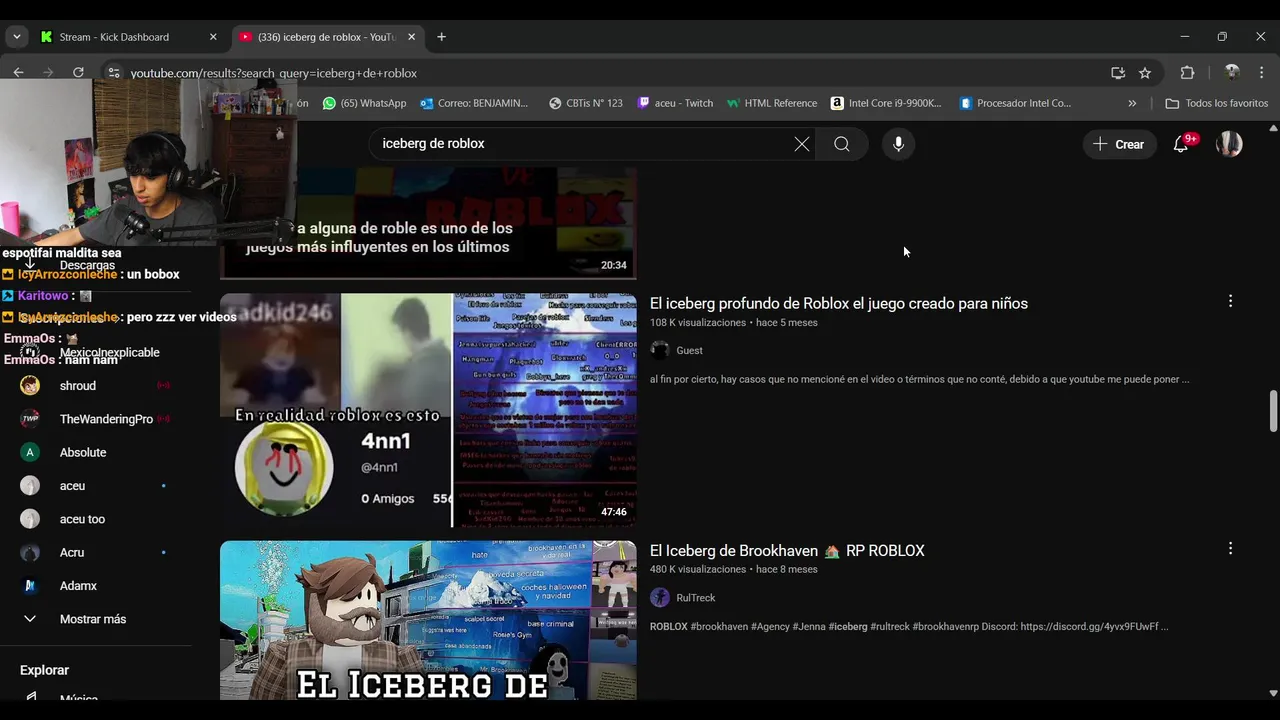Open the Todos los favoritos folder
1280x720 pixels.
(x=1217, y=103)
